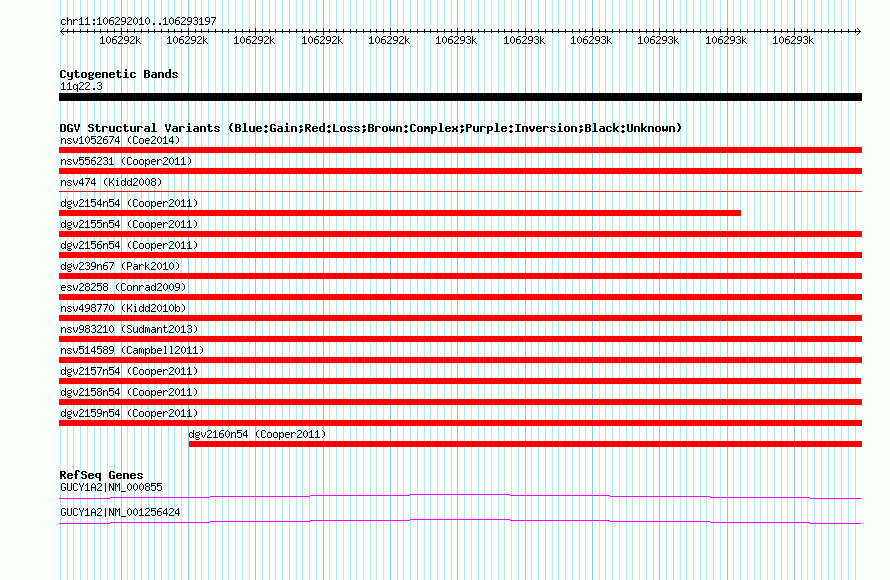Open variant dgv2157n54 (Cooper2011) label

coord(129,371)
